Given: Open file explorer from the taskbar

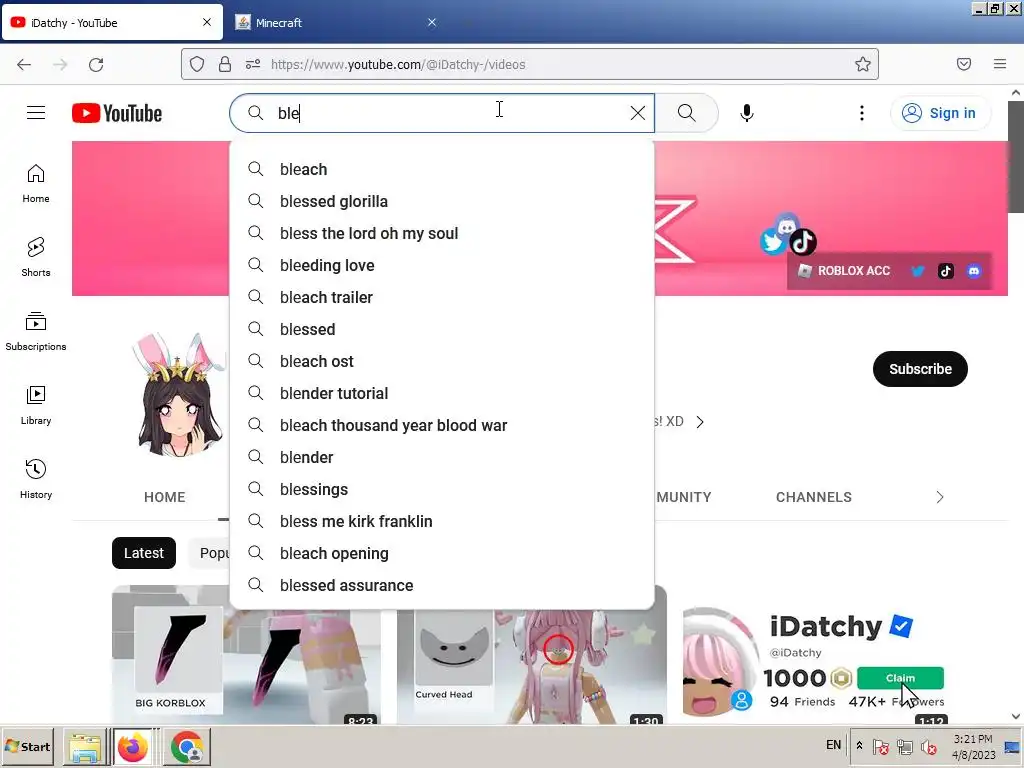Looking at the screenshot, I should coord(85,746).
